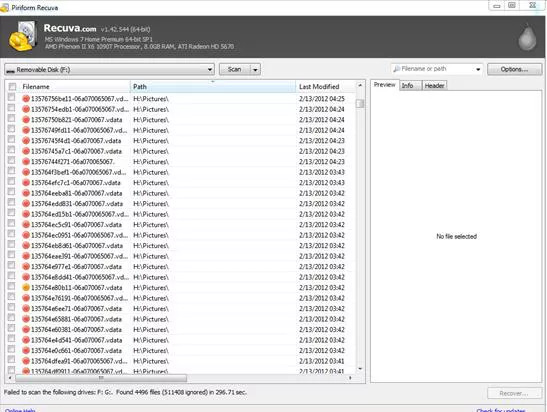Click the 2/13/2012 04:25 modified date cell
Screen dimensions: 547x412
tap(322, 99)
